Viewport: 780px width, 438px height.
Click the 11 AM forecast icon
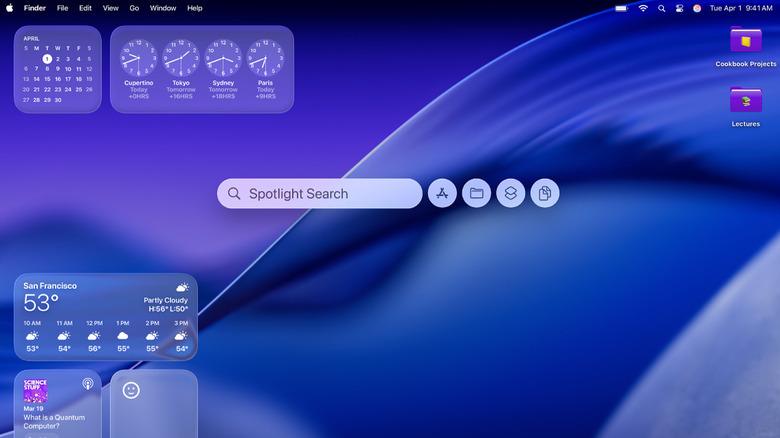pyautogui.click(x=64, y=335)
